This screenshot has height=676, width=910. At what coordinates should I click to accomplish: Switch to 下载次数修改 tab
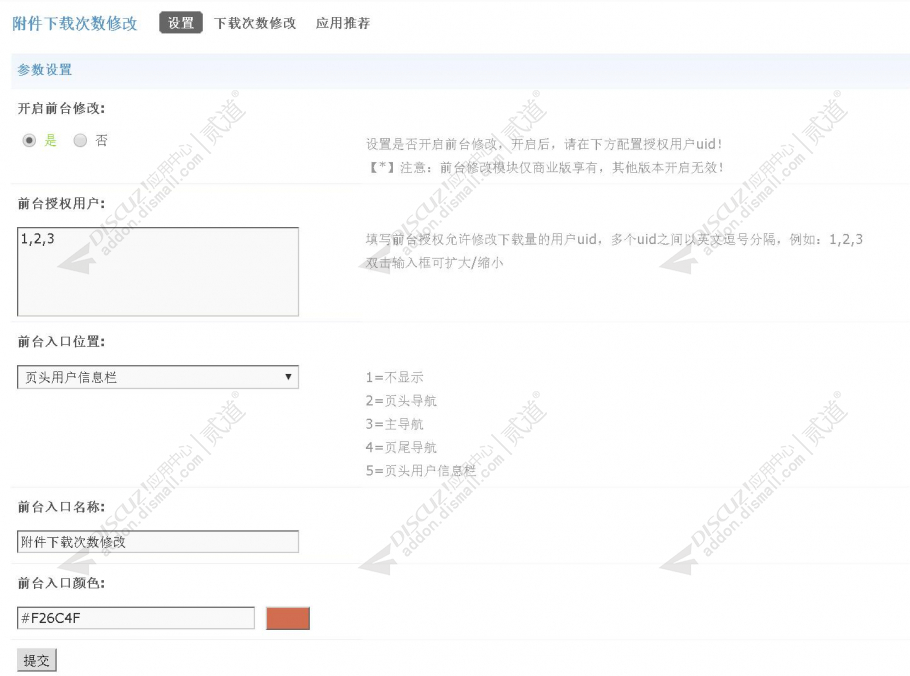click(x=255, y=23)
